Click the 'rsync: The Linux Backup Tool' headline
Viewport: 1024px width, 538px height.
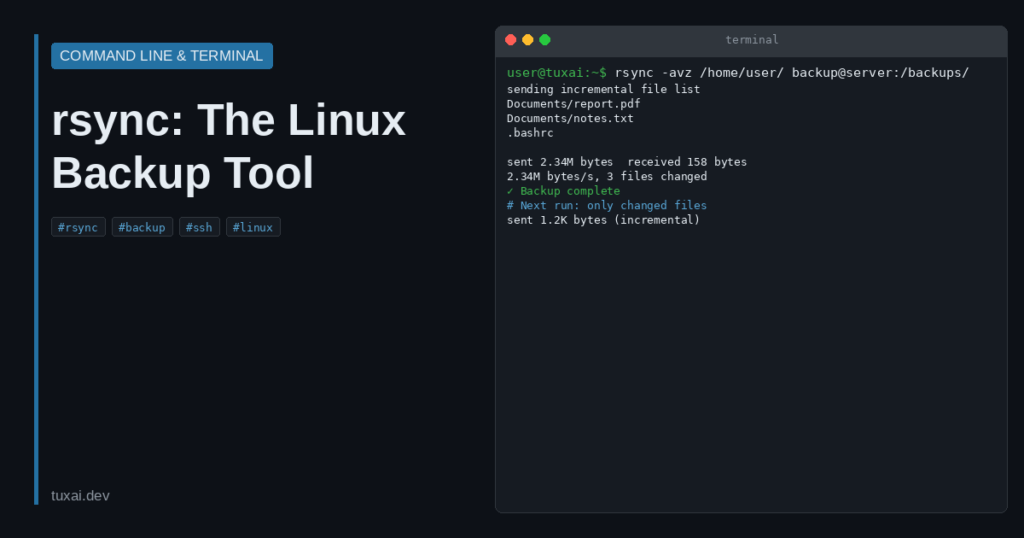coord(229,146)
